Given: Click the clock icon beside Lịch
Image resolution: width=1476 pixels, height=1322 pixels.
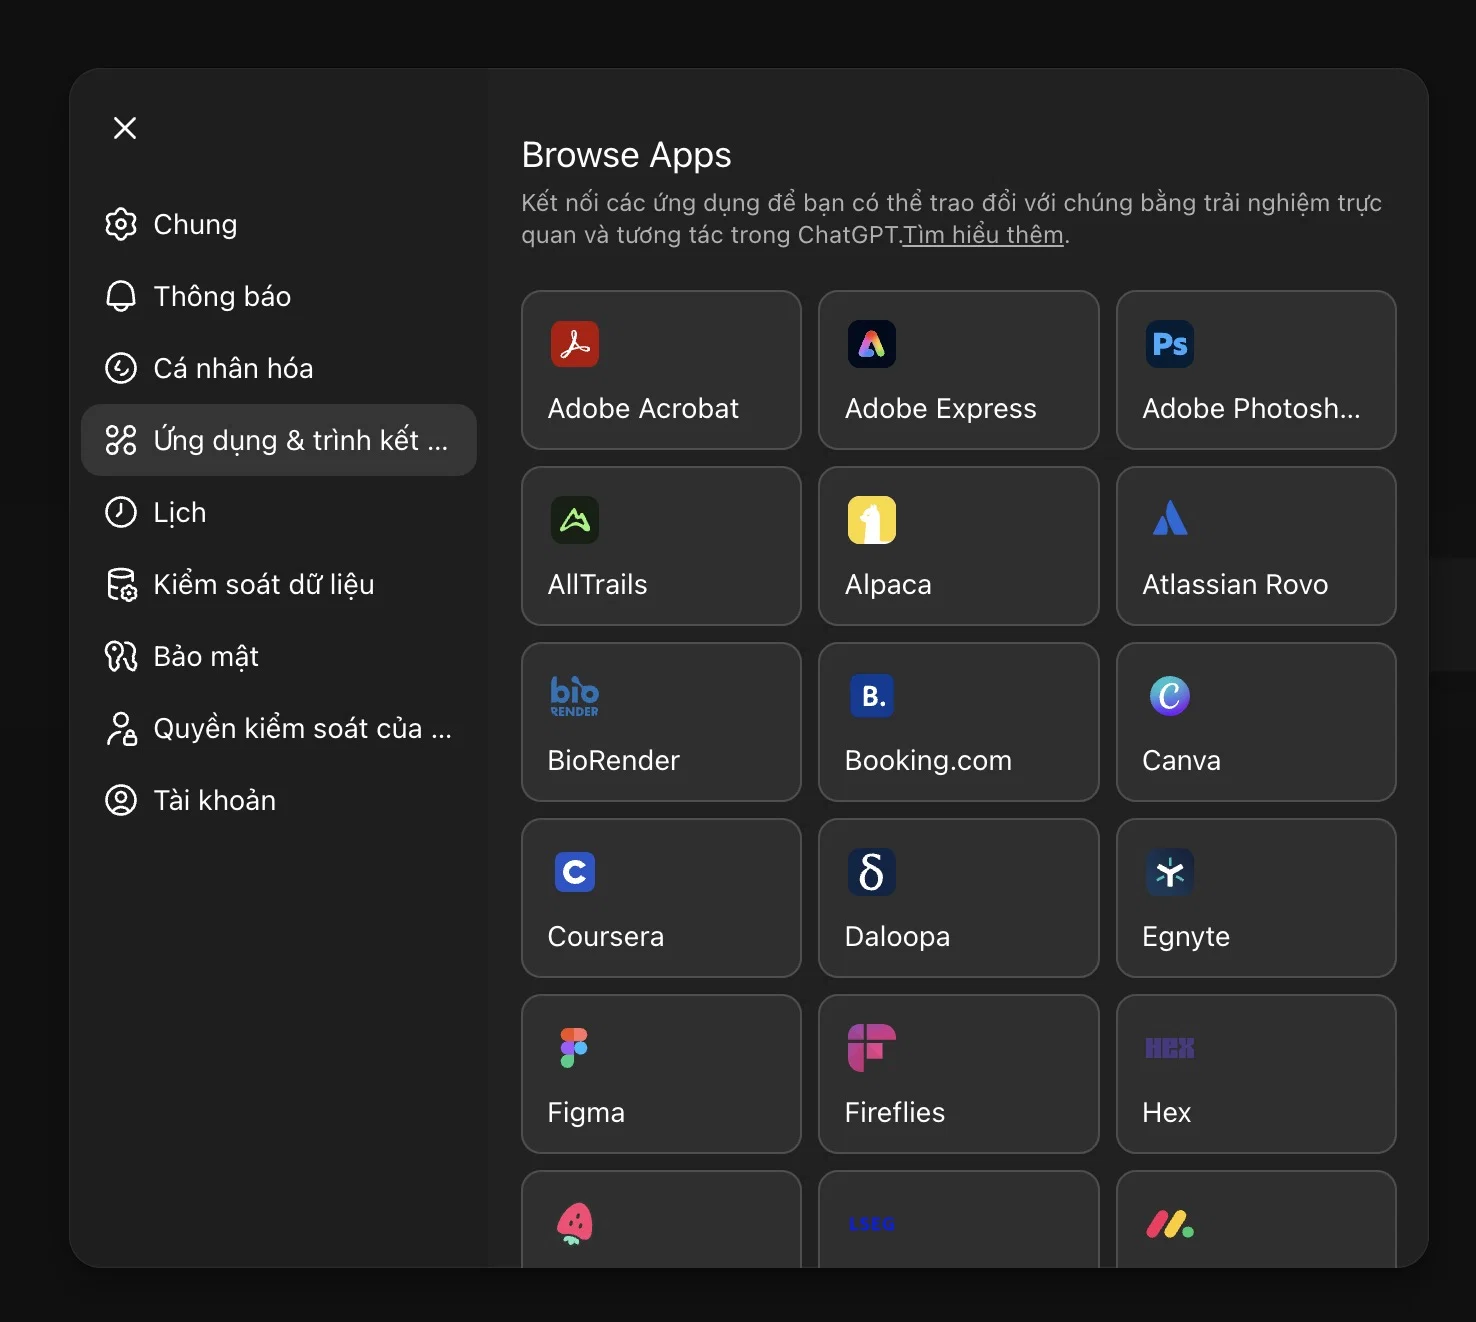Looking at the screenshot, I should click(121, 512).
